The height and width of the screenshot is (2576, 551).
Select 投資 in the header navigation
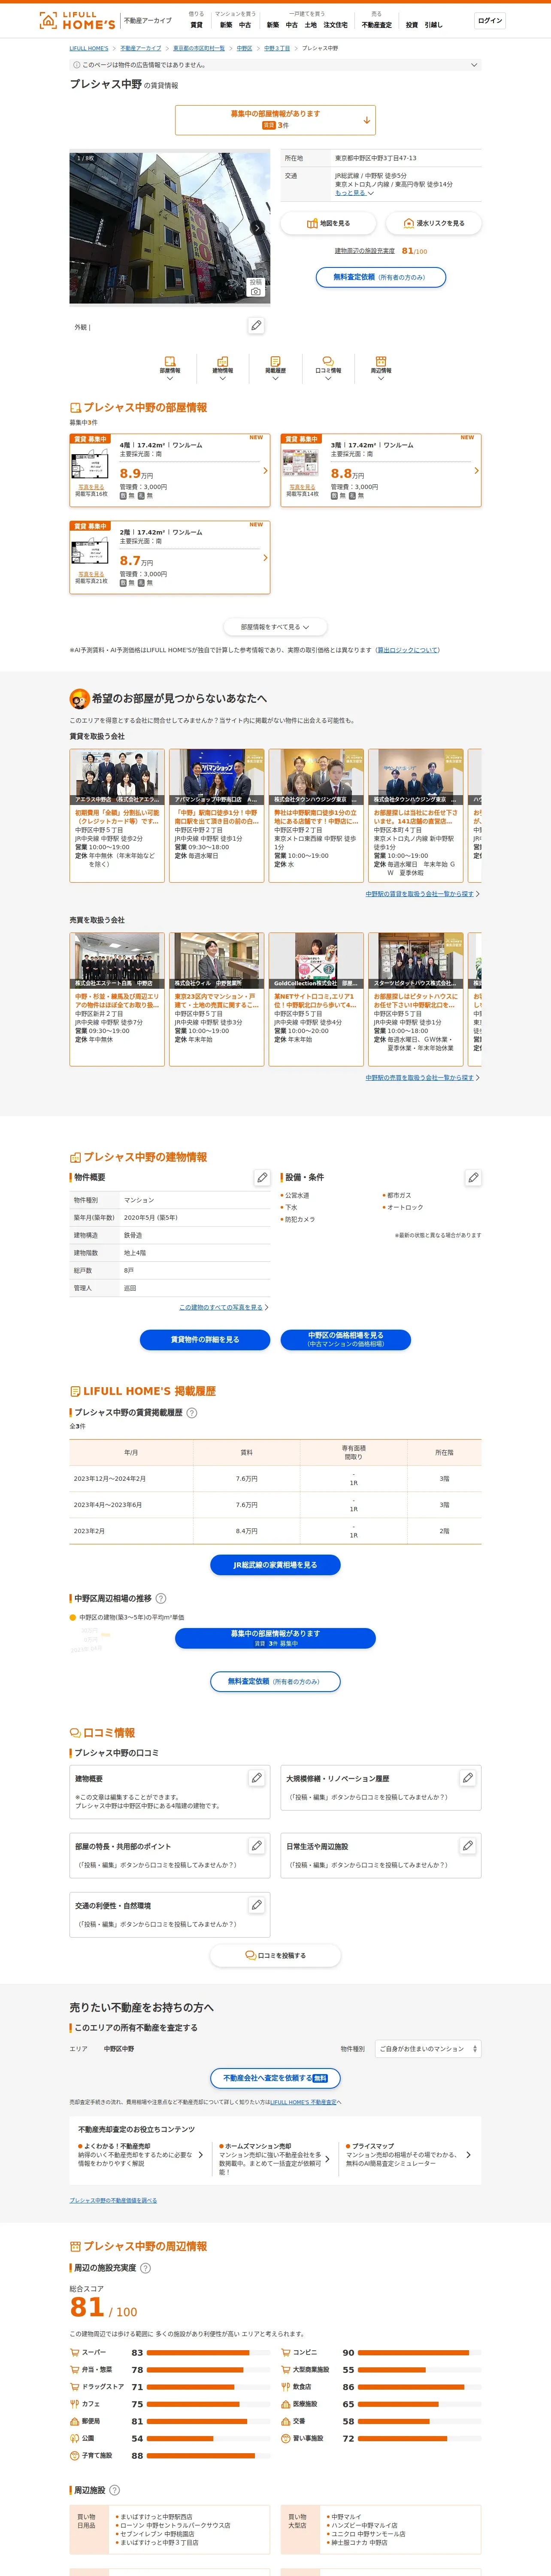pos(412,25)
